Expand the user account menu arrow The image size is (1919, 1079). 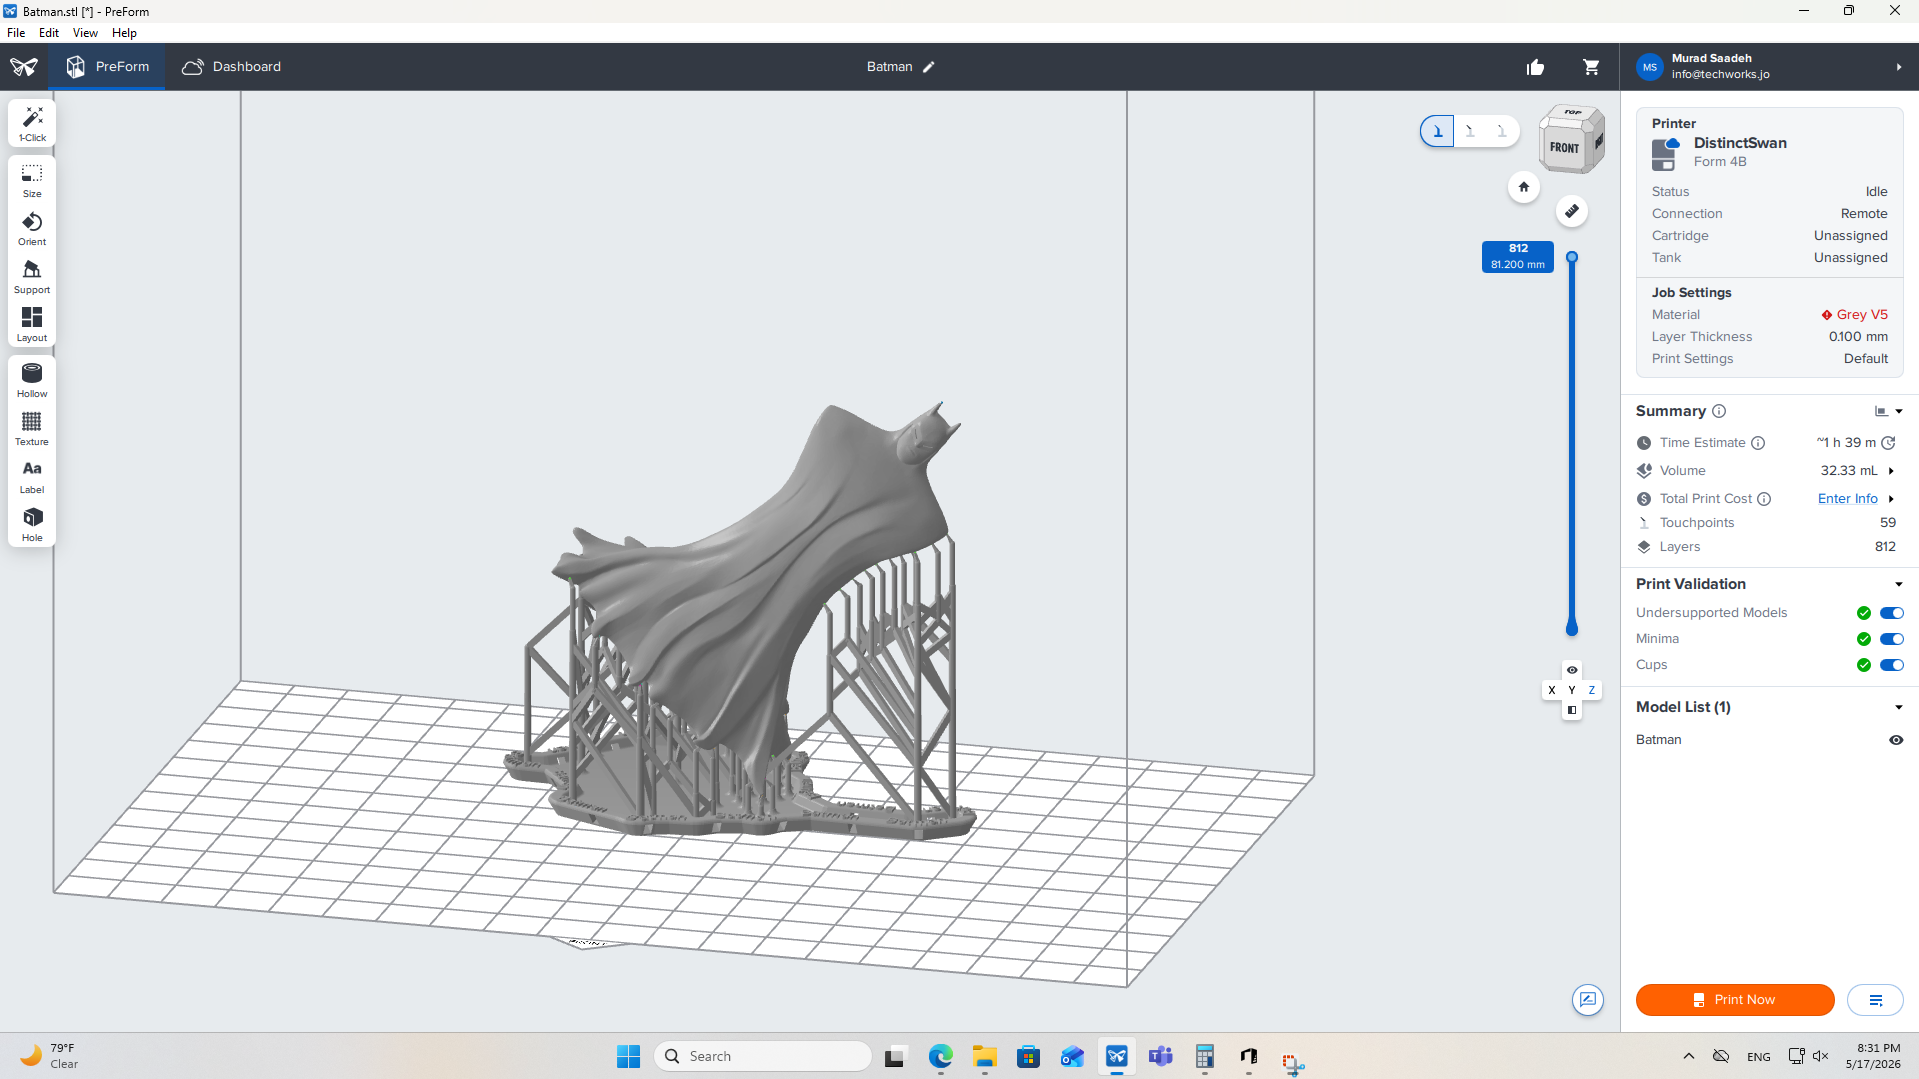(x=1898, y=67)
